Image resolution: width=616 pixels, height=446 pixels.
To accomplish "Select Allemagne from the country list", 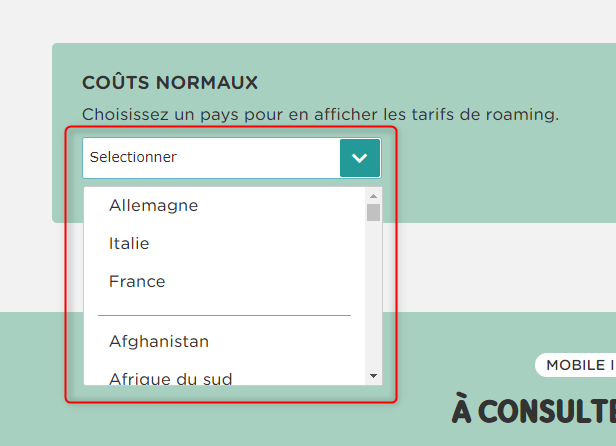I will (153, 206).
